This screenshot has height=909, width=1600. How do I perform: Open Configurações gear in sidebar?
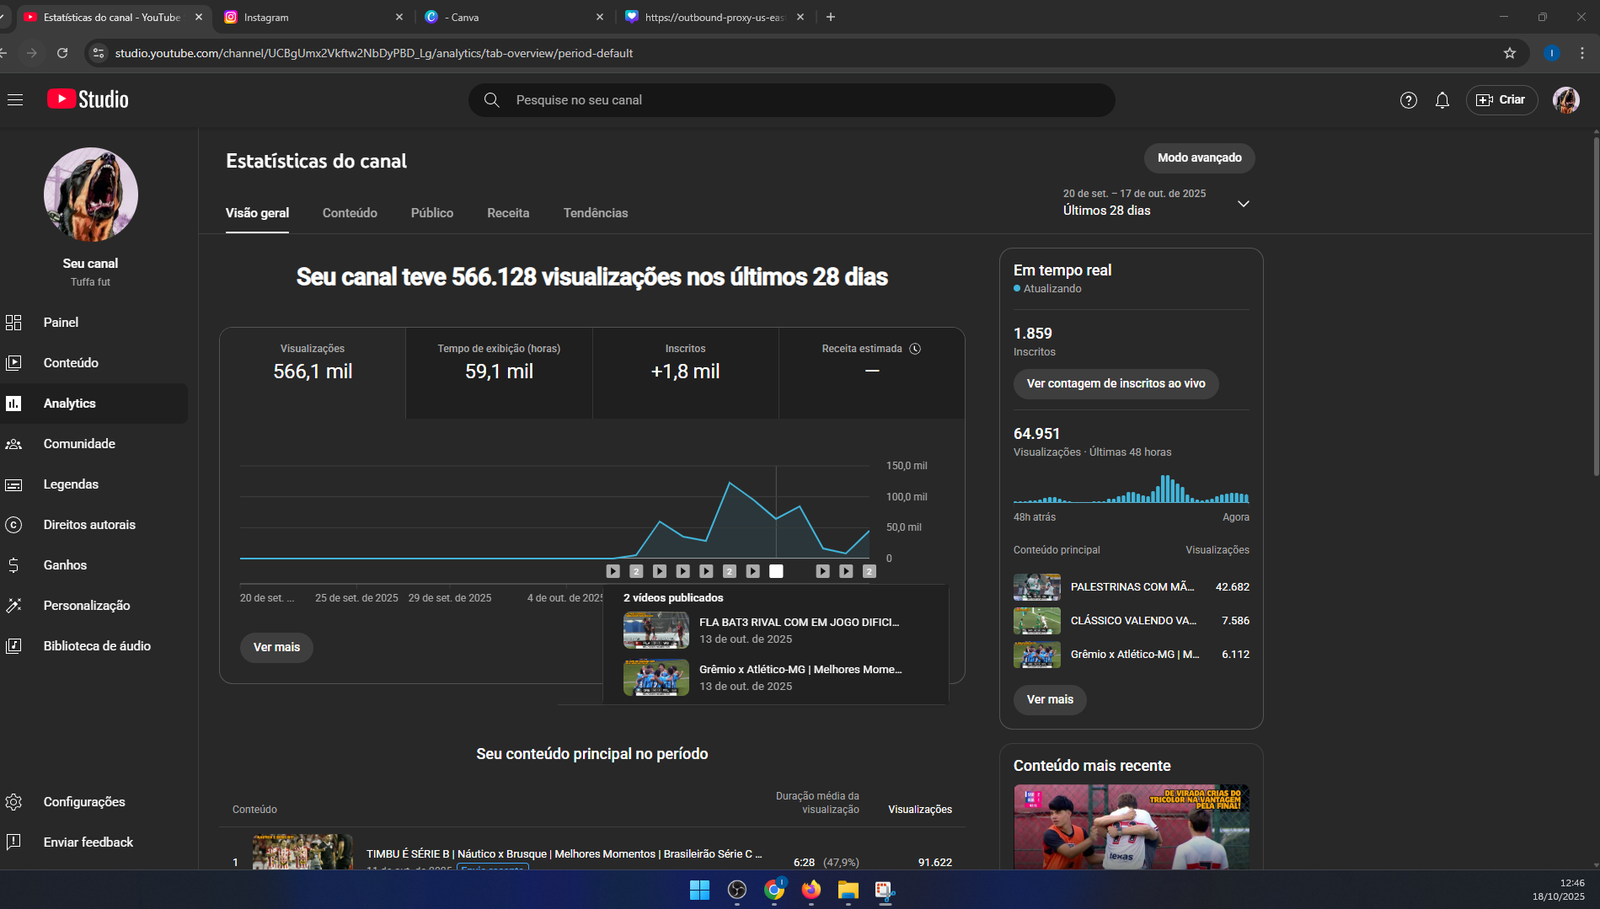(x=14, y=802)
